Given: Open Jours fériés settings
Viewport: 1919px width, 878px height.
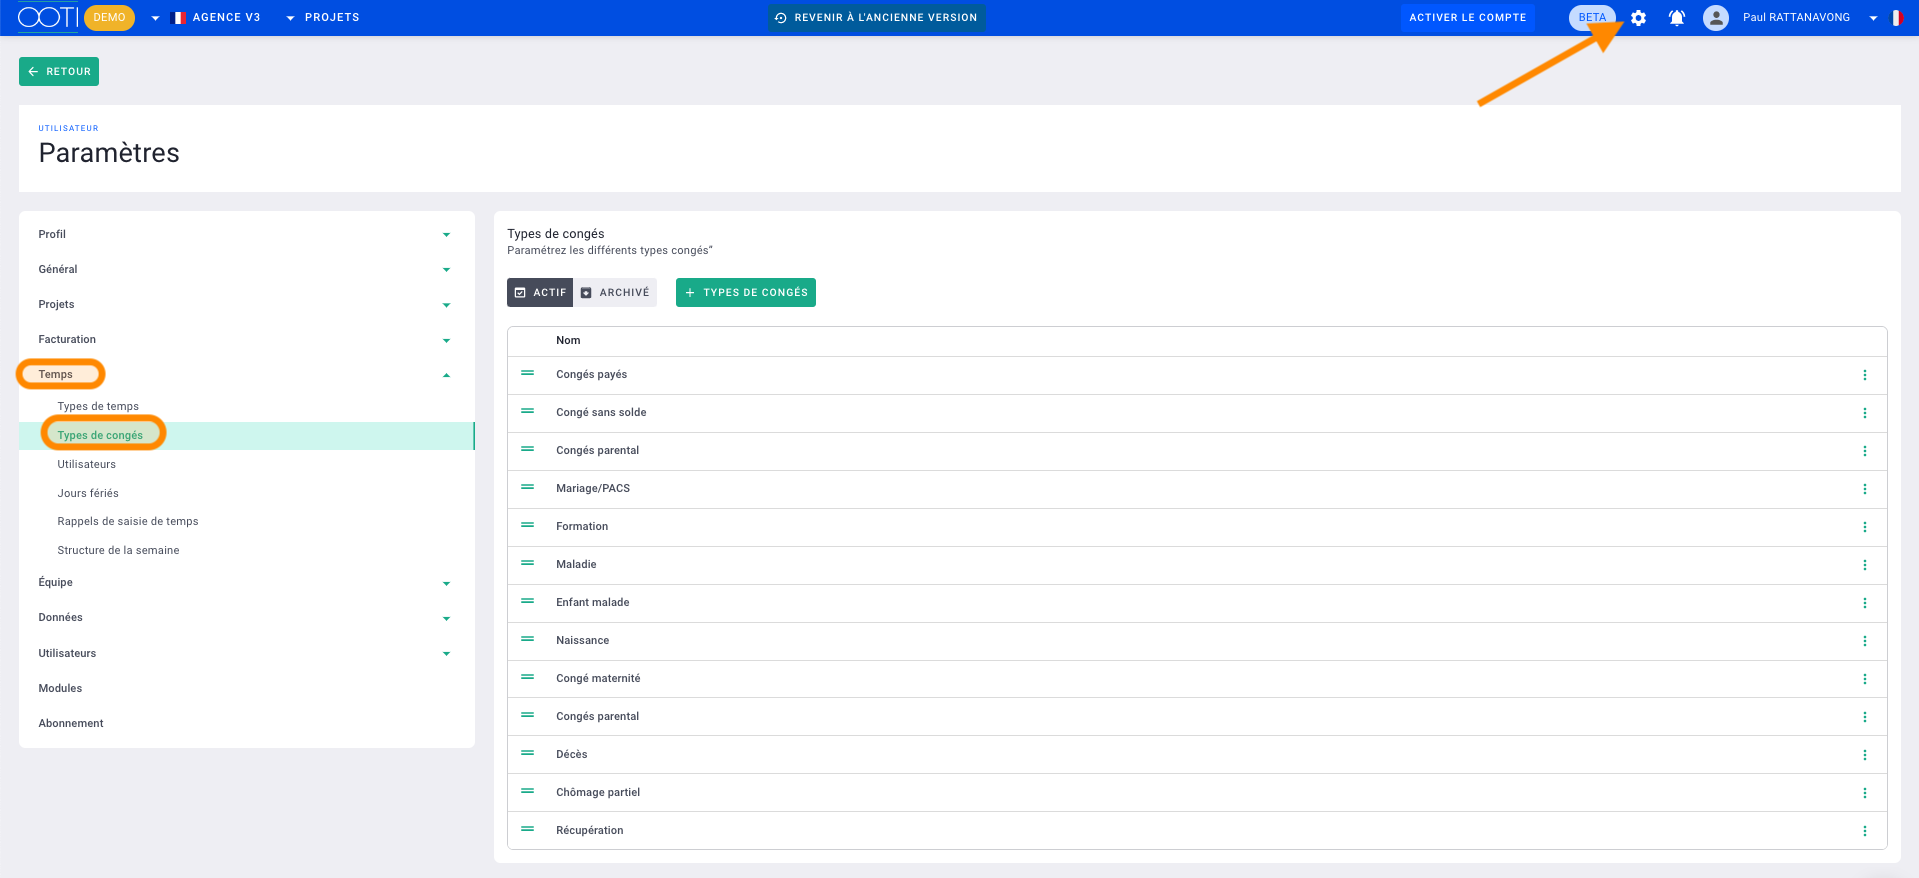Looking at the screenshot, I should pyautogui.click(x=88, y=493).
